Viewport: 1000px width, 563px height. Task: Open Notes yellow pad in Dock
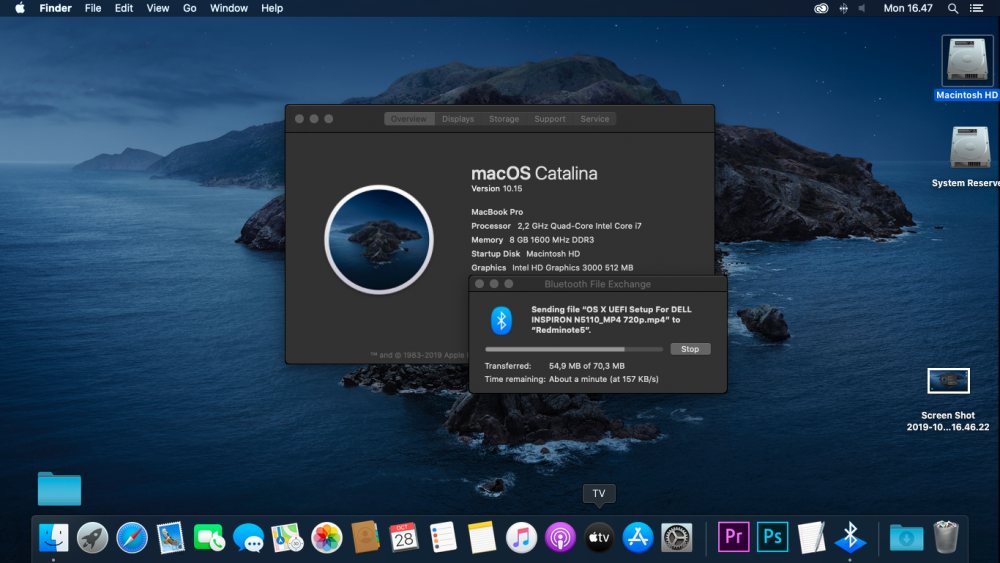[482, 537]
